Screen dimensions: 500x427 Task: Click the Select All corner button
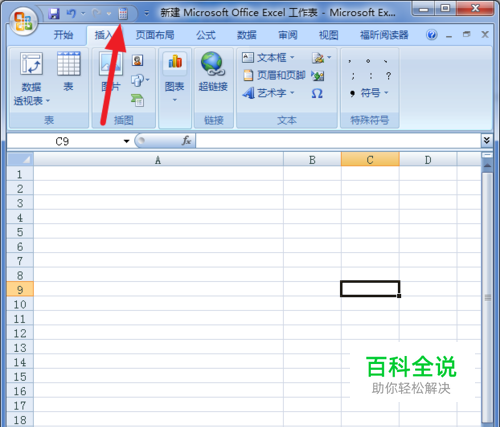click(x=20, y=159)
